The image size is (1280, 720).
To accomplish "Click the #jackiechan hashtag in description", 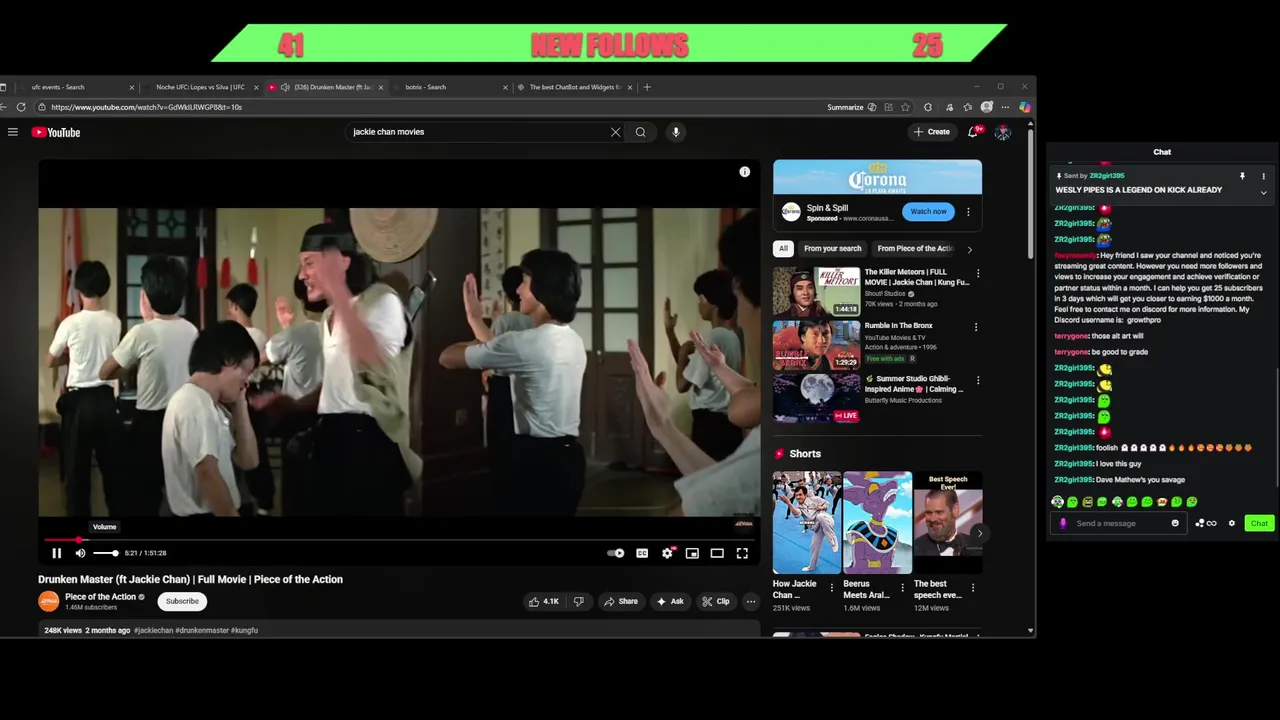I will [153, 631].
